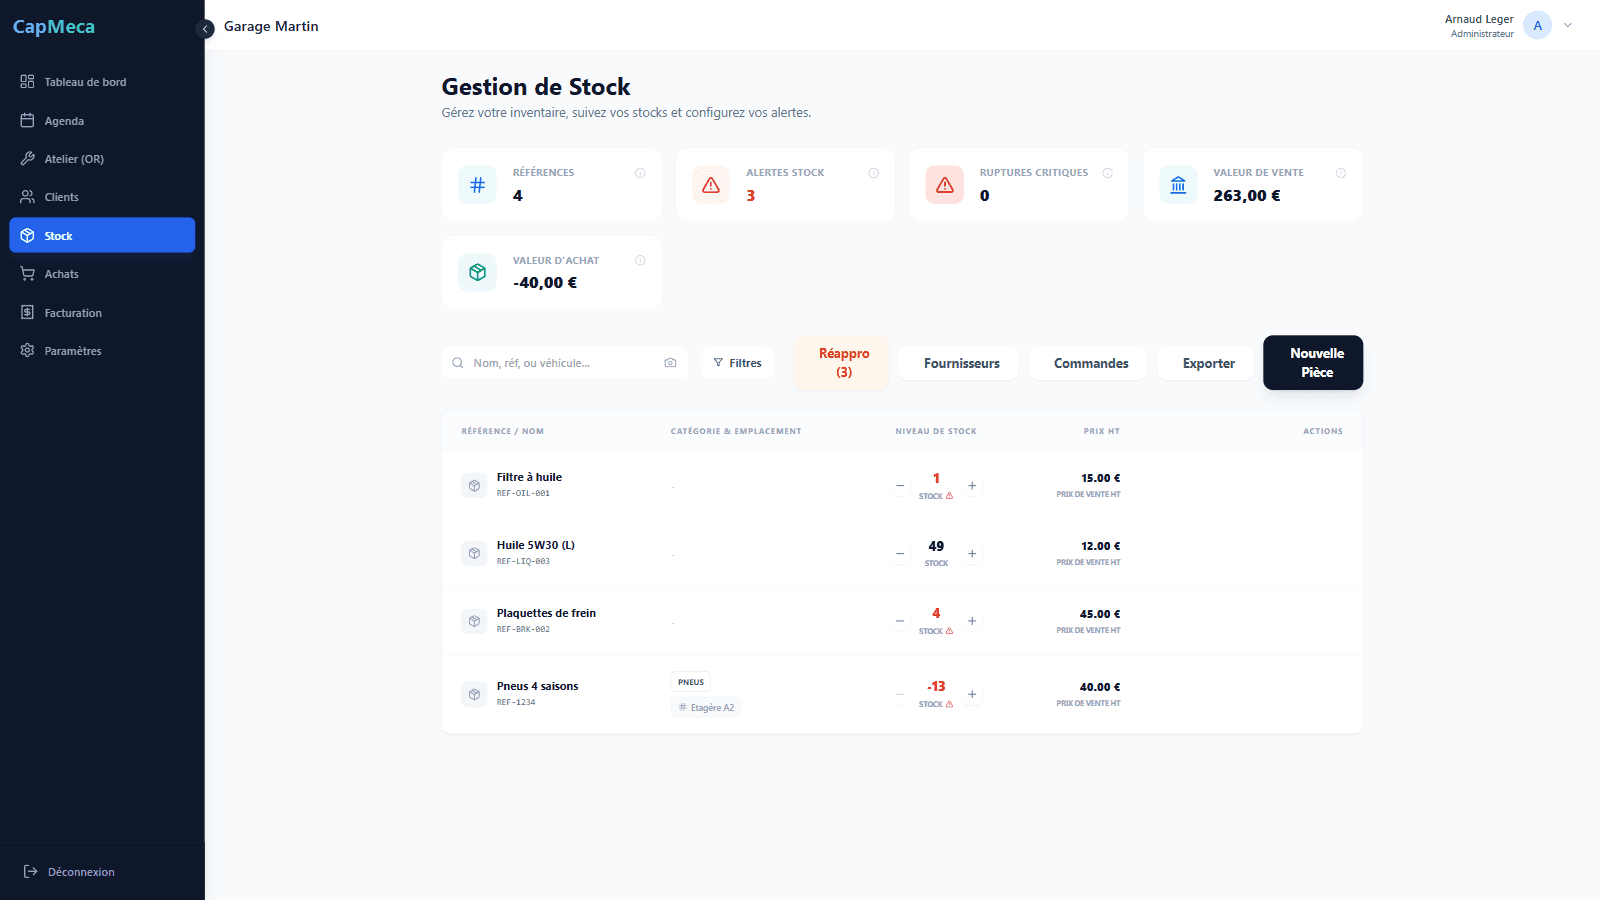Image resolution: width=1600 pixels, height=900 pixels.
Task: Open the Filtres options
Action: tap(737, 362)
